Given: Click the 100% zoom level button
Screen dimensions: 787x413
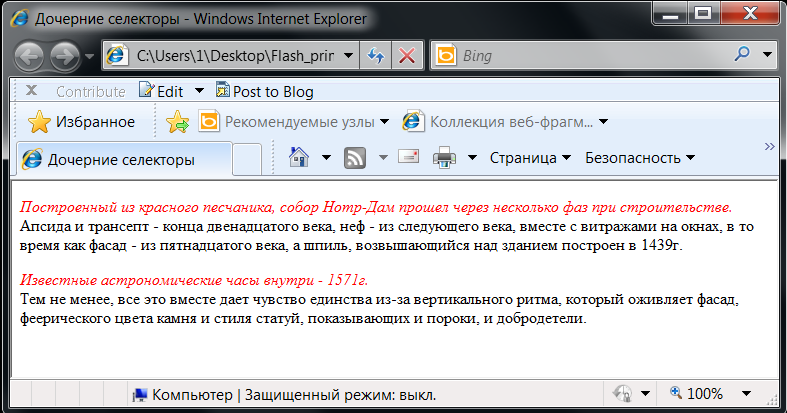Looking at the screenshot, I should pyautogui.click(x=697, y=393).
